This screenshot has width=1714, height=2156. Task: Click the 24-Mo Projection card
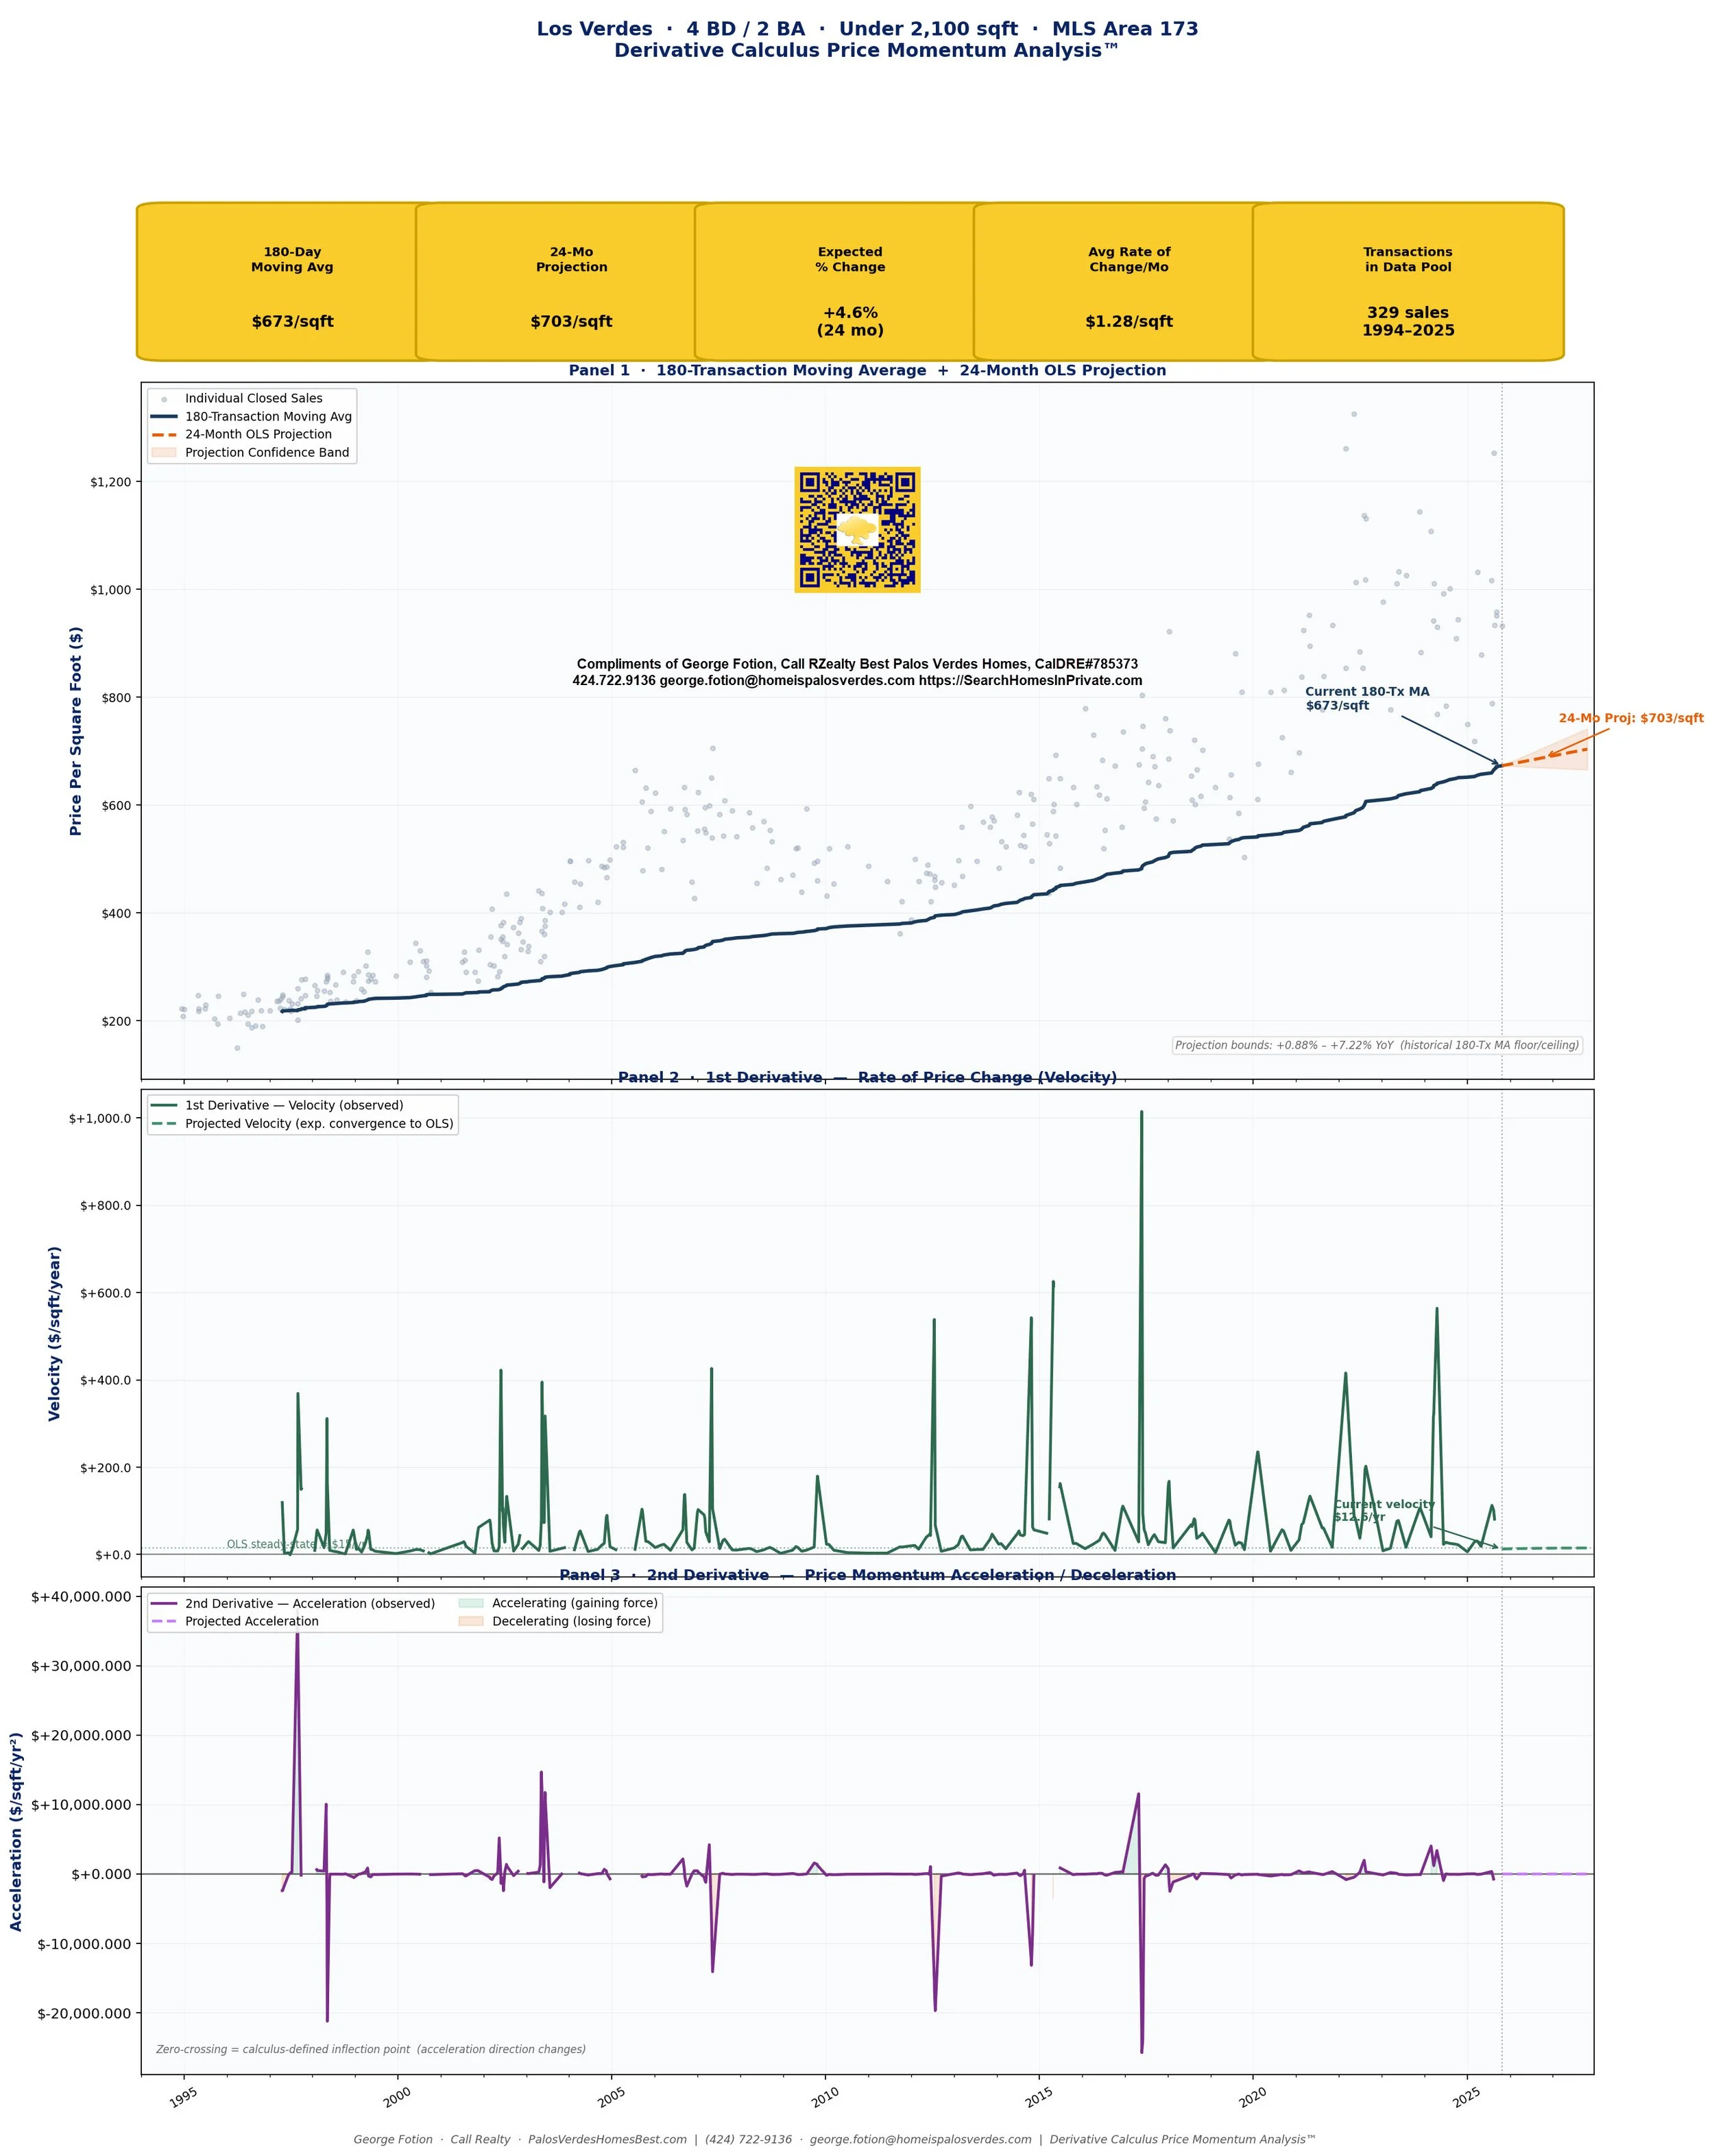coord(571,282)
